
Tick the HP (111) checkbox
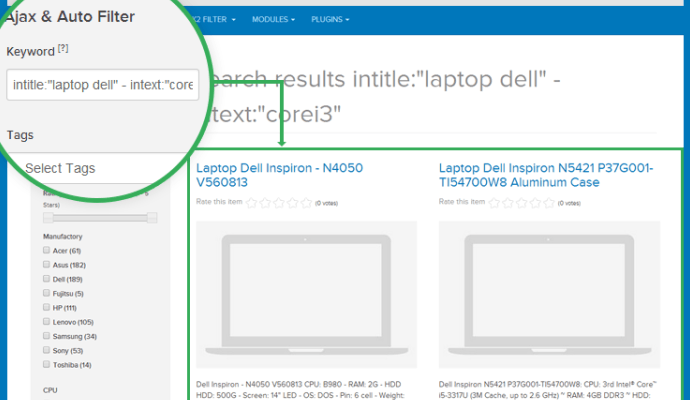tap(46, 307)
